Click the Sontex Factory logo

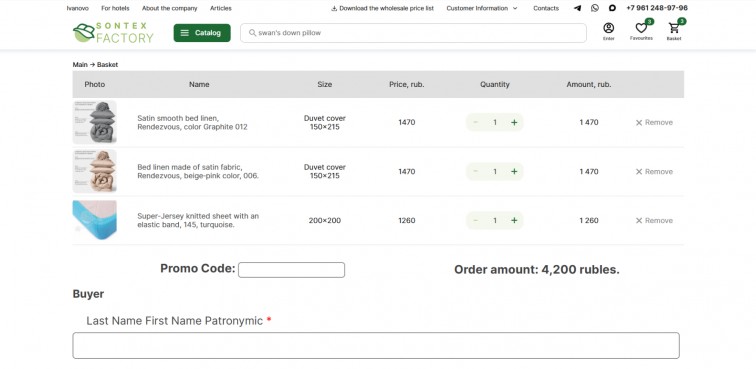[113, 33]
